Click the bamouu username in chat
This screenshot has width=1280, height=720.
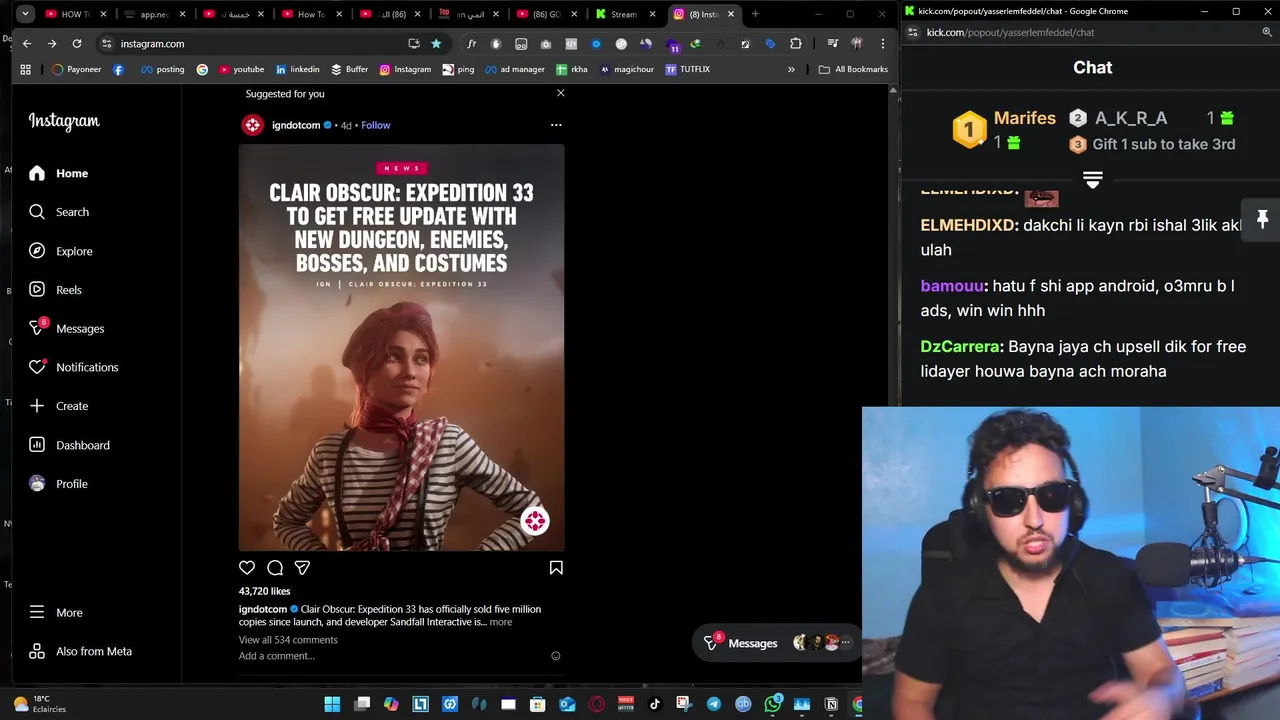point(952,286)
